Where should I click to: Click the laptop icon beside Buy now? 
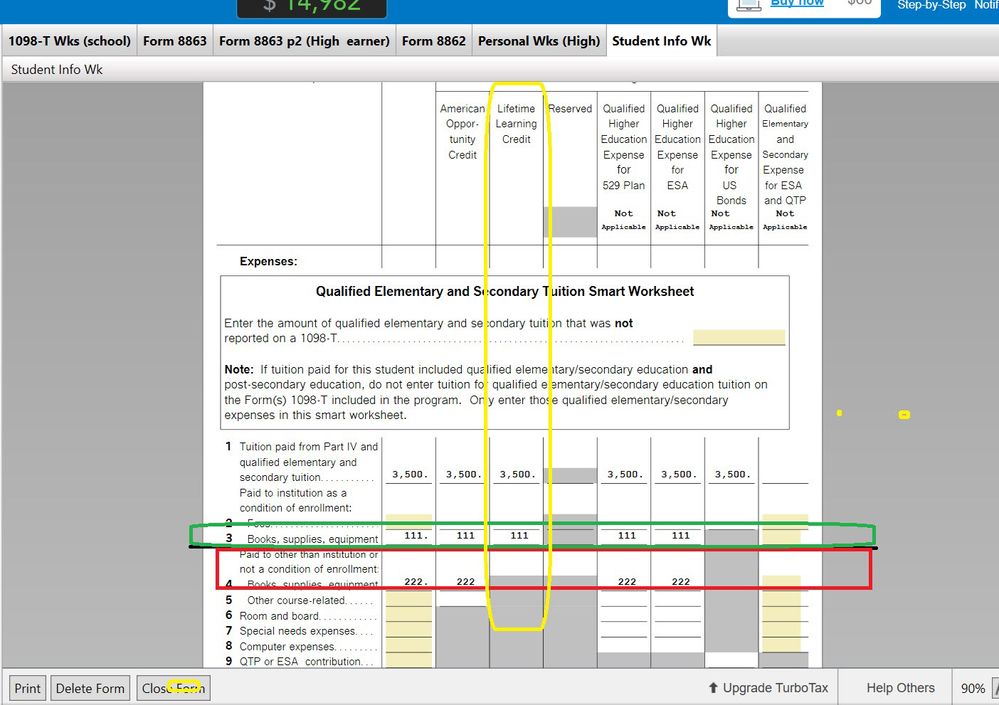pyautogui.click(x=749, y=5)
